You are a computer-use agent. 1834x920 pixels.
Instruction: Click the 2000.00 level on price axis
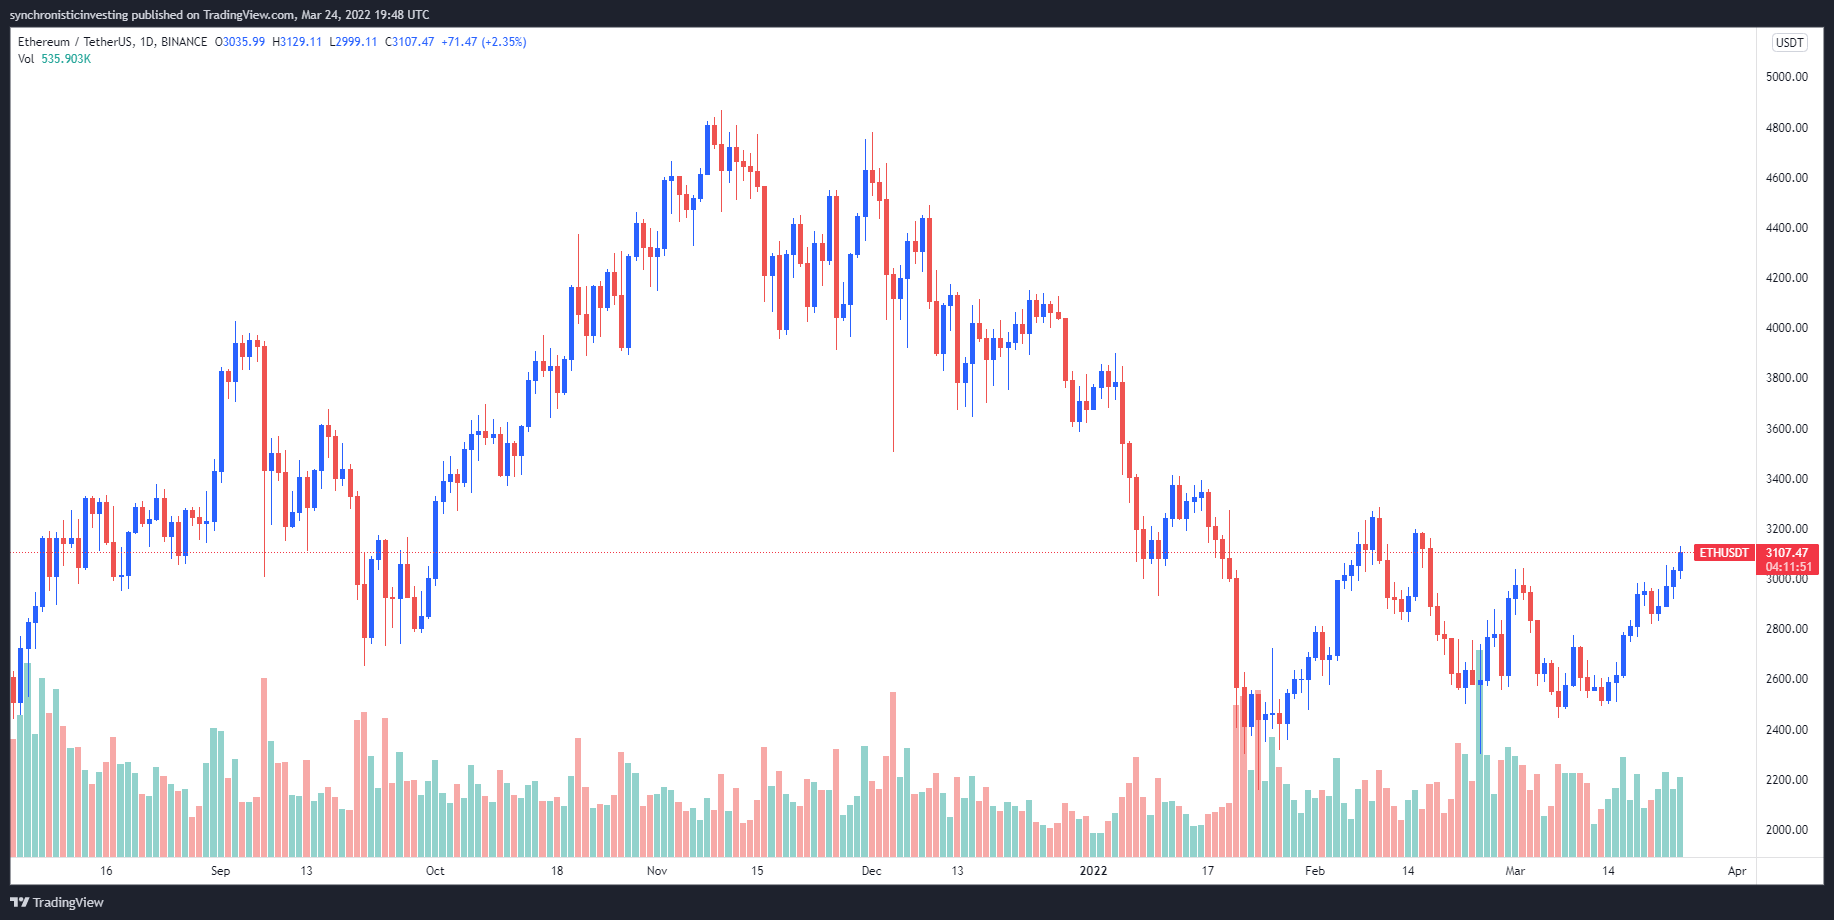[1786, 830]
